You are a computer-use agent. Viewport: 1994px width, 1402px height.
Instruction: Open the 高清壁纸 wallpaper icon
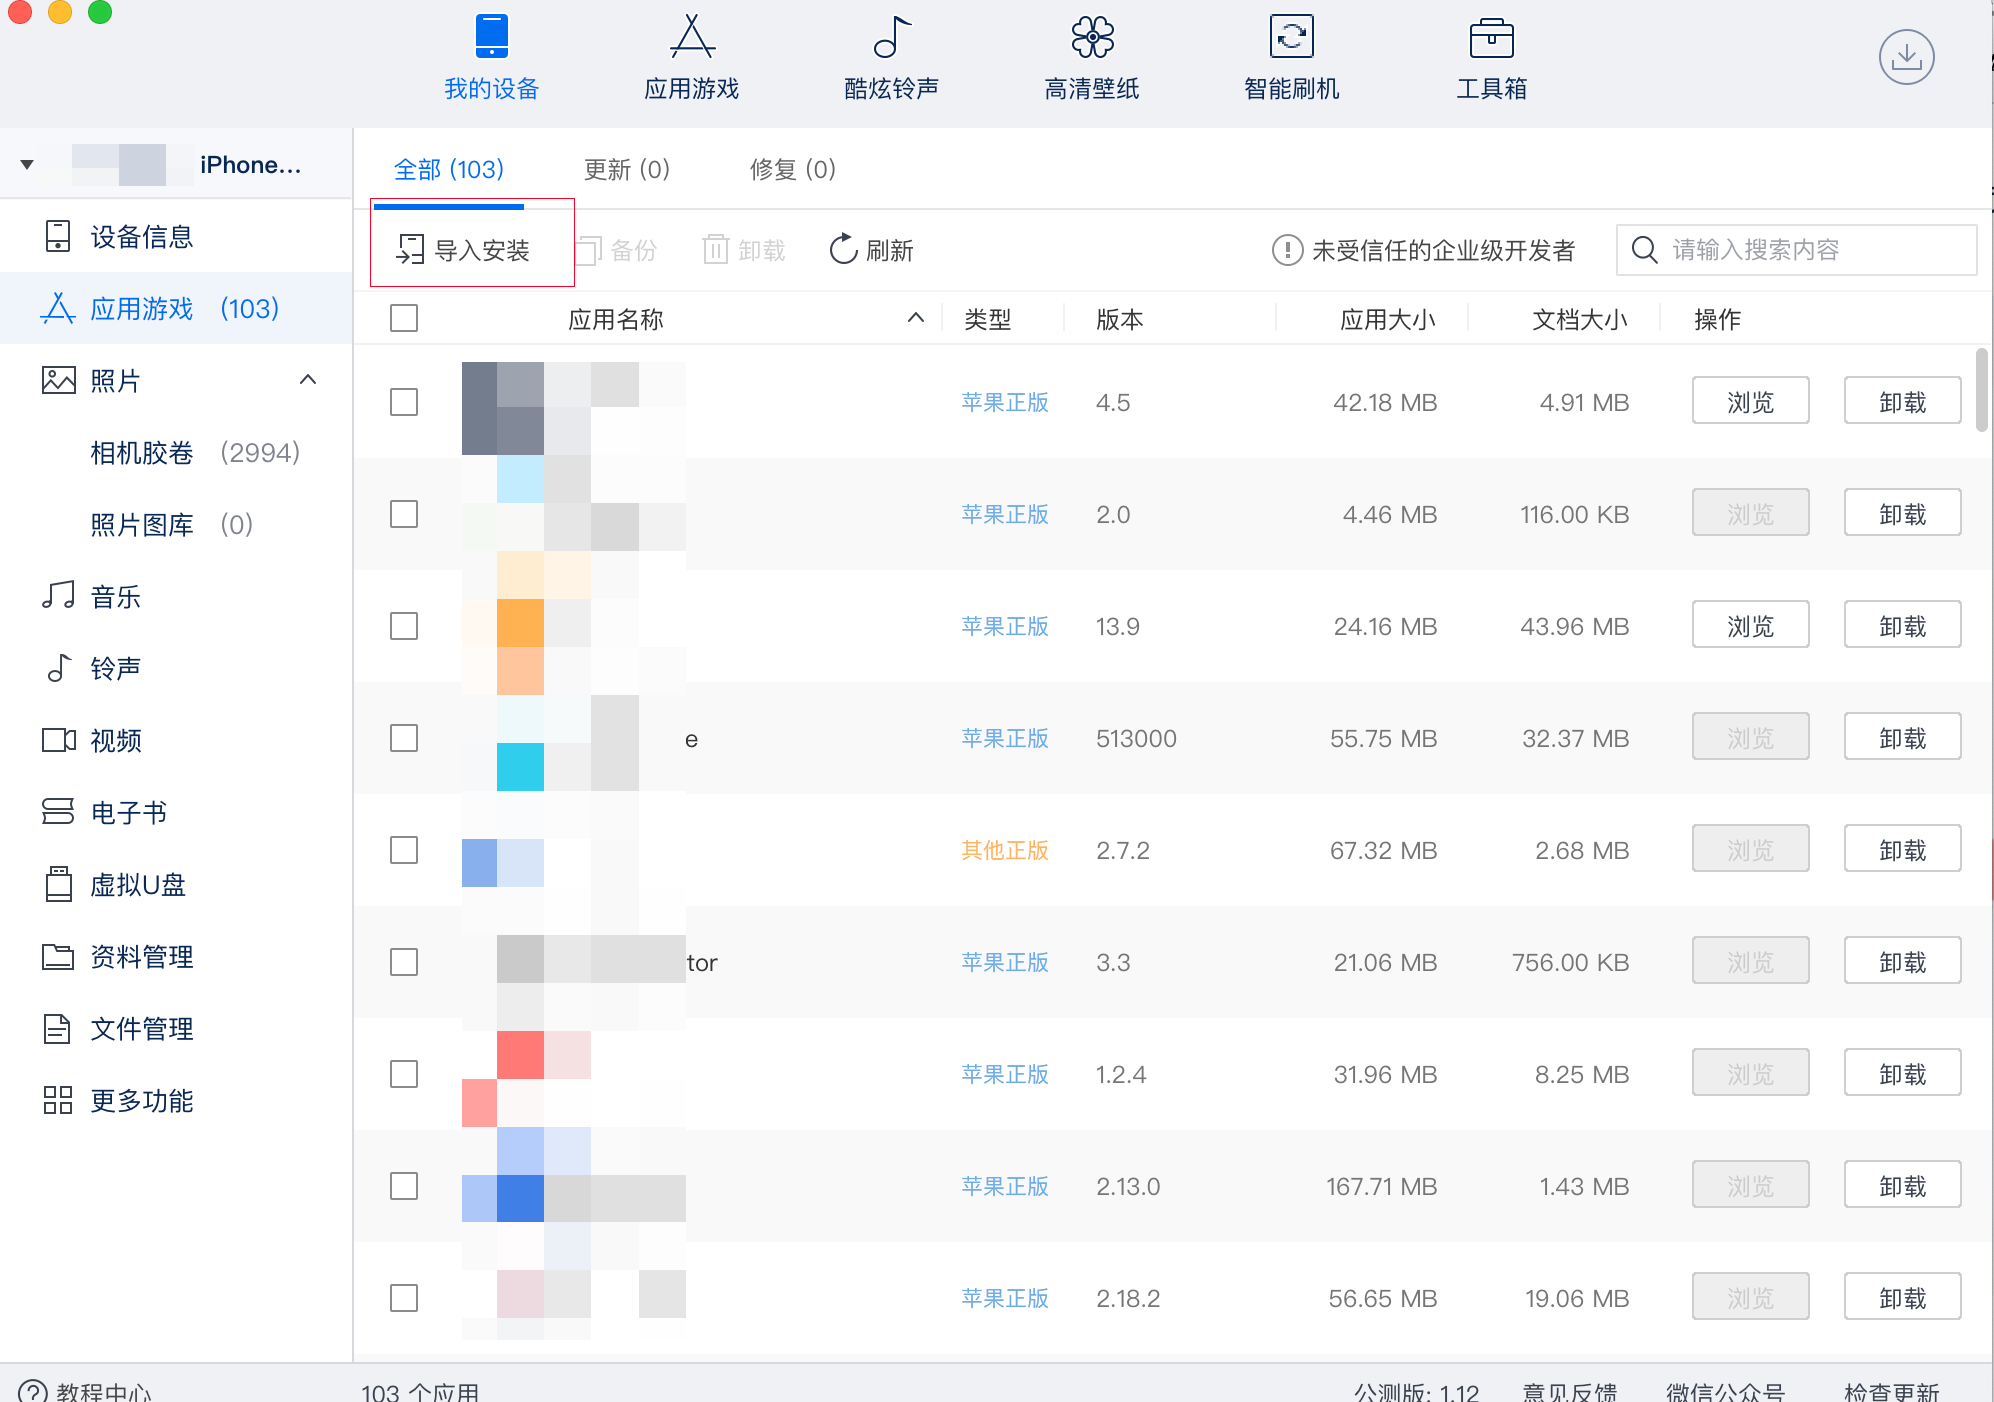(1092, 37)
